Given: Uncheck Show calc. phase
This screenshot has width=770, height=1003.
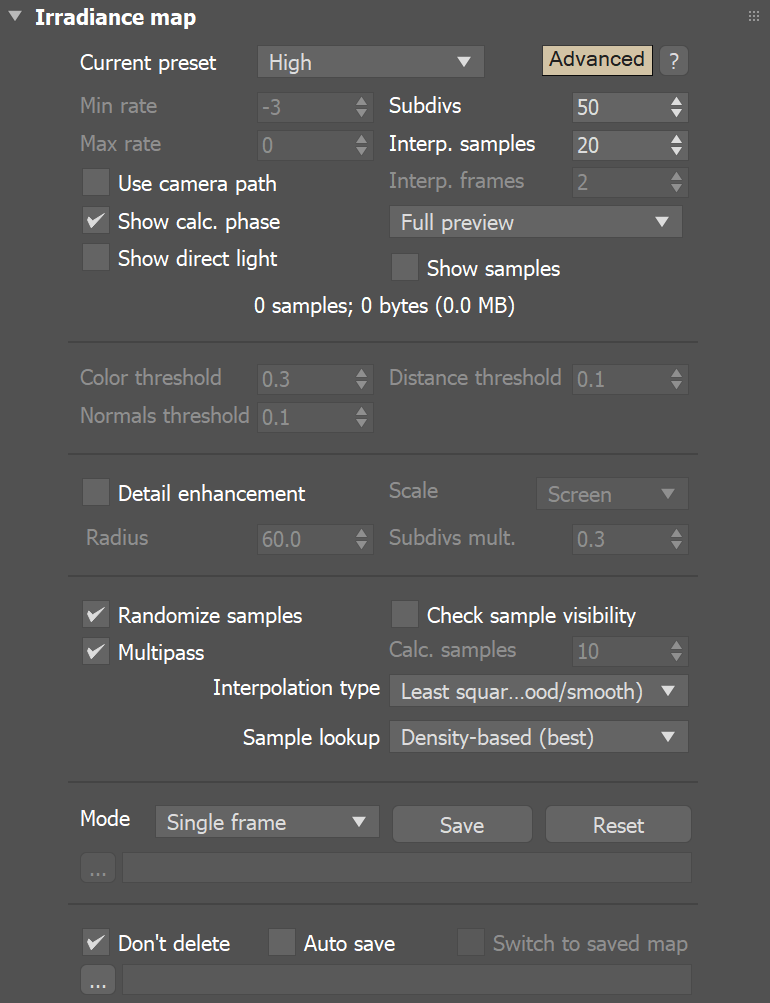Looking at the screenshot, I should coord(95,221).
